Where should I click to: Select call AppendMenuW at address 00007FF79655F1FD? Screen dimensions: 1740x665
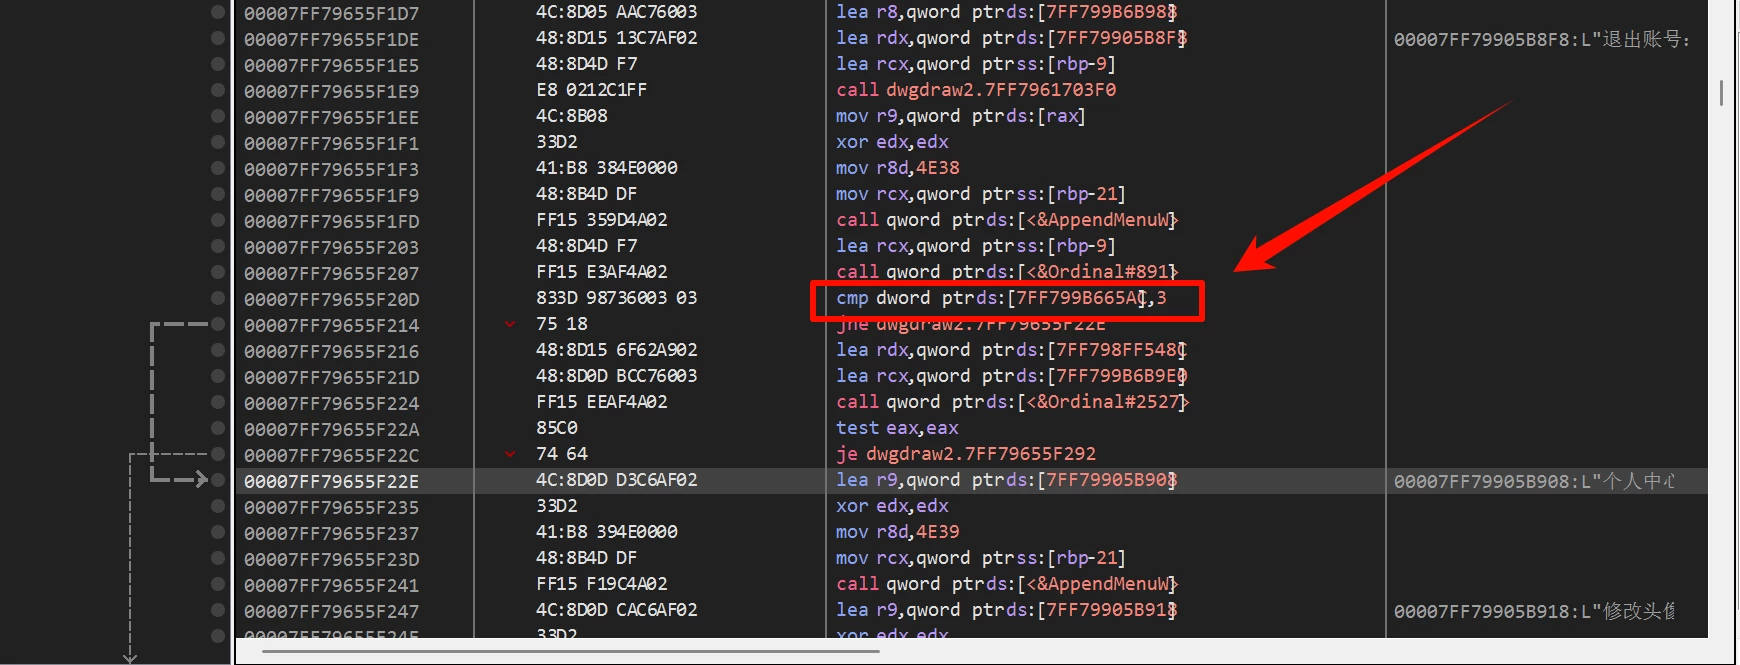1006,220
